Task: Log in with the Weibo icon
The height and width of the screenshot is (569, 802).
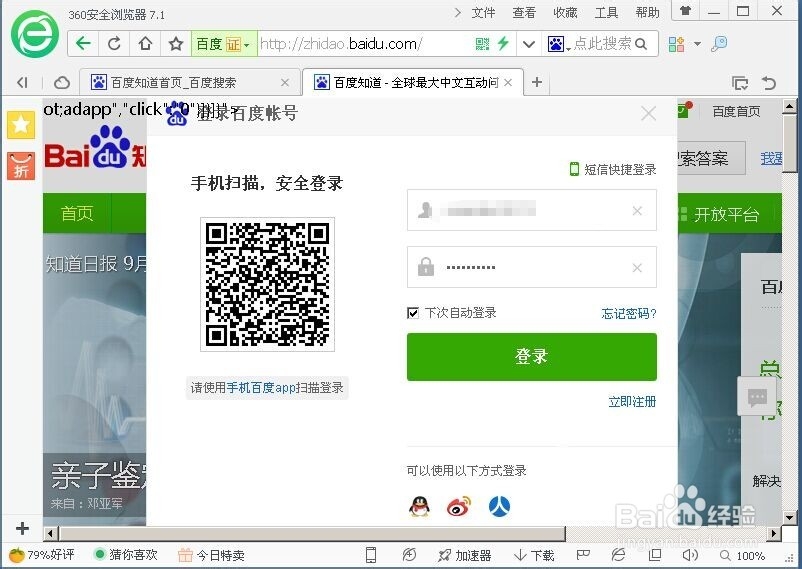Action: [459, 506]
